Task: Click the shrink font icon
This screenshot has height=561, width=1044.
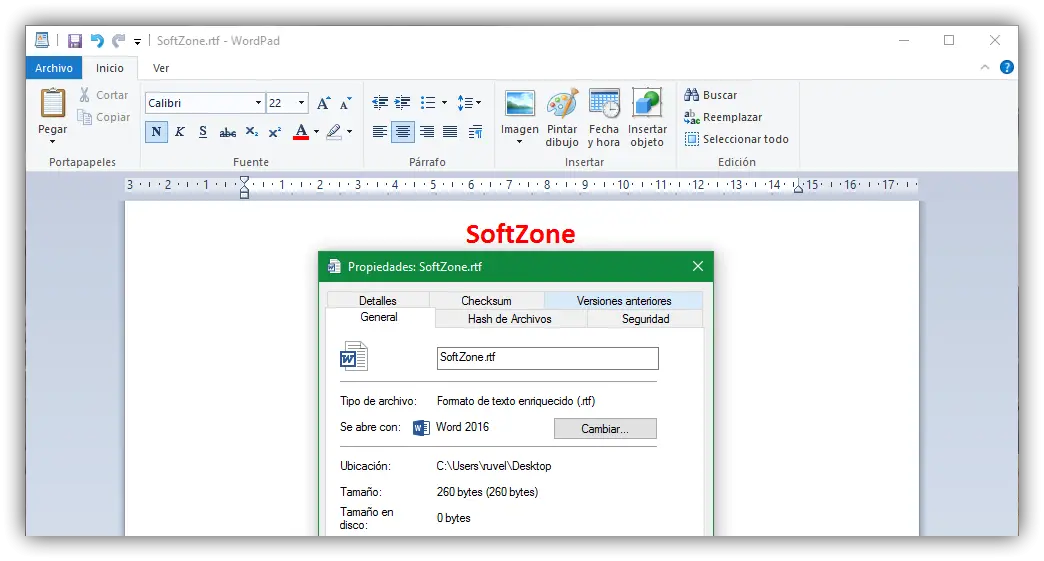Action: pos(346,103)
